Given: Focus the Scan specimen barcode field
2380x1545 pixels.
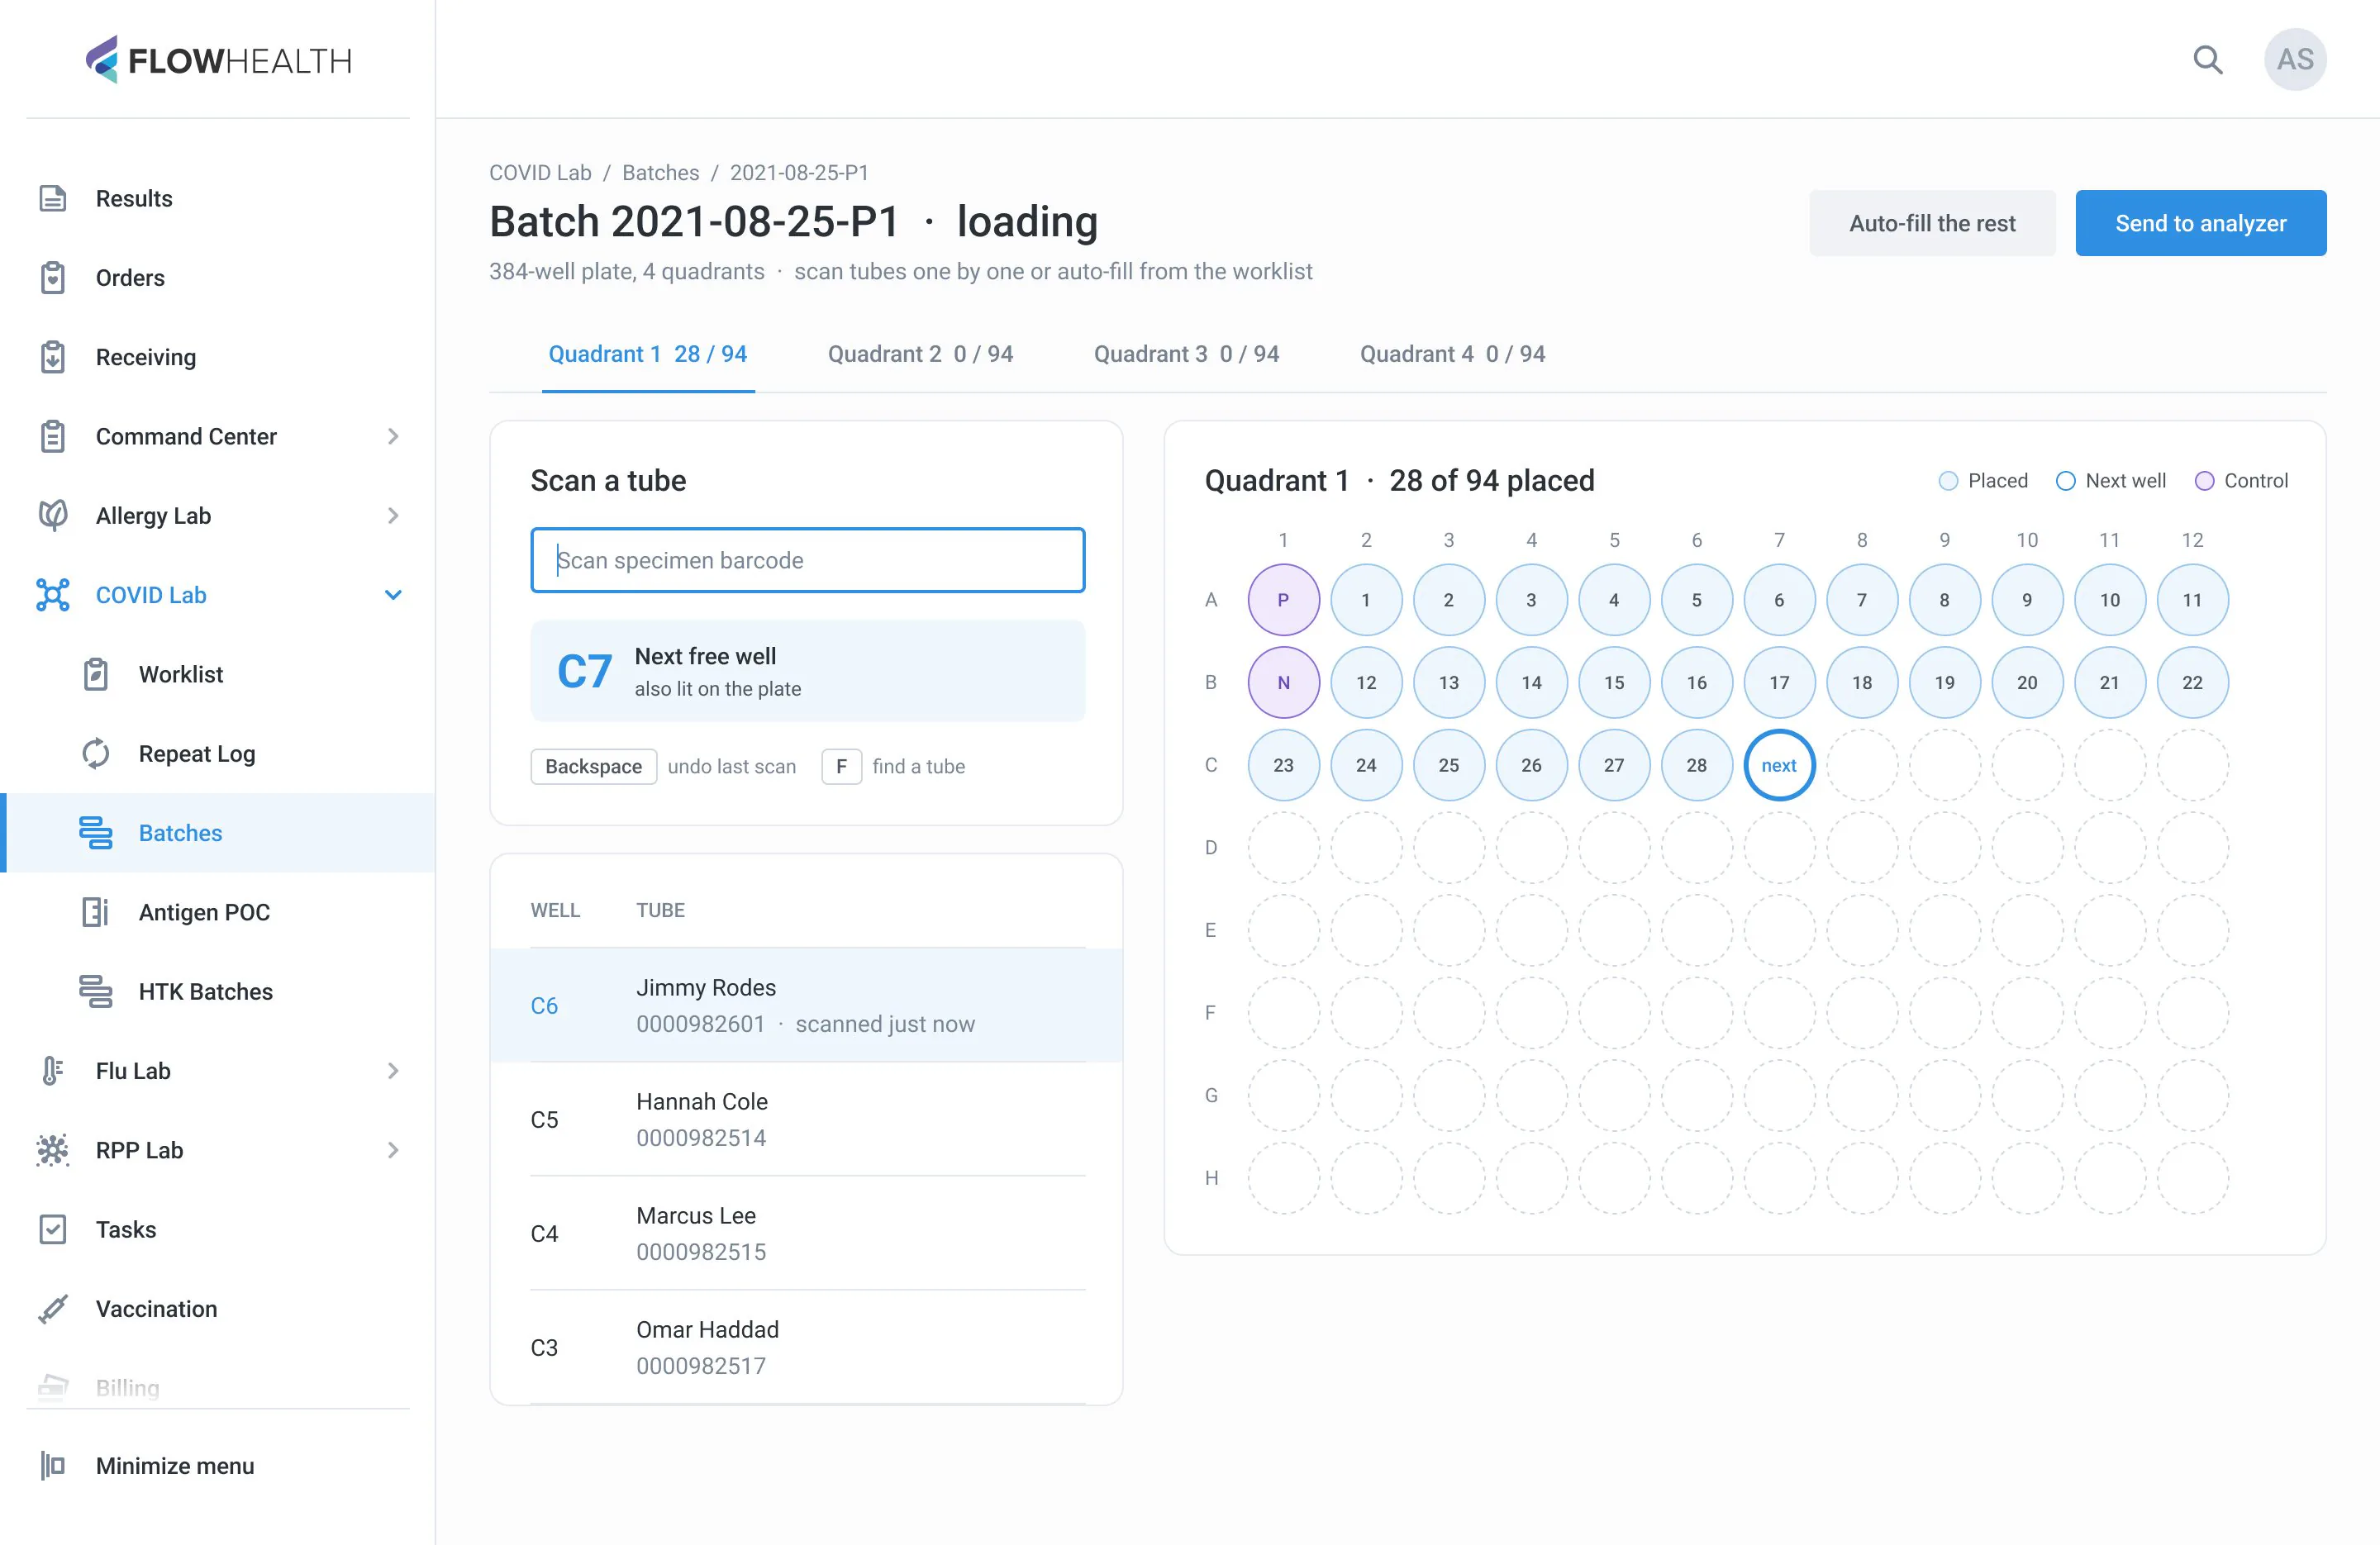Looking at the screenshot, I should click(x=807, y=560).
